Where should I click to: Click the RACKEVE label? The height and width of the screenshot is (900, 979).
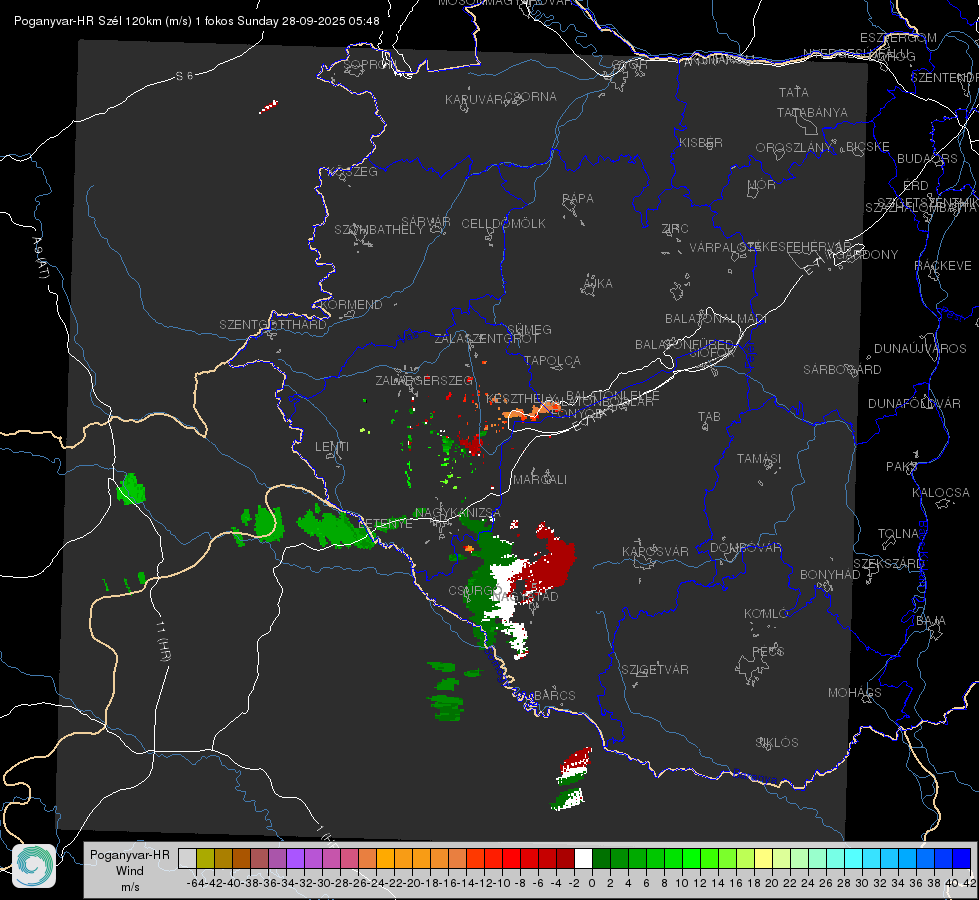(x=943, y=266)
